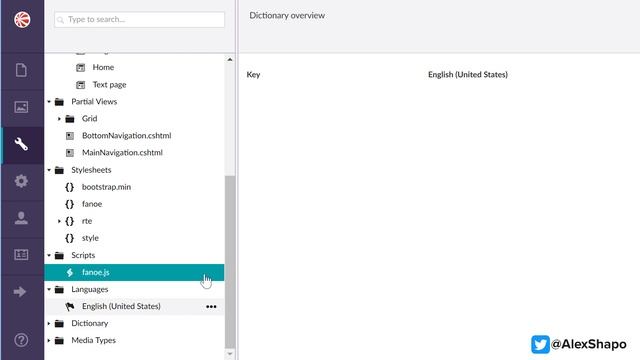This screenshot has width=640, height=360.
Task: Select the Languages label
Action: point(89,289)
